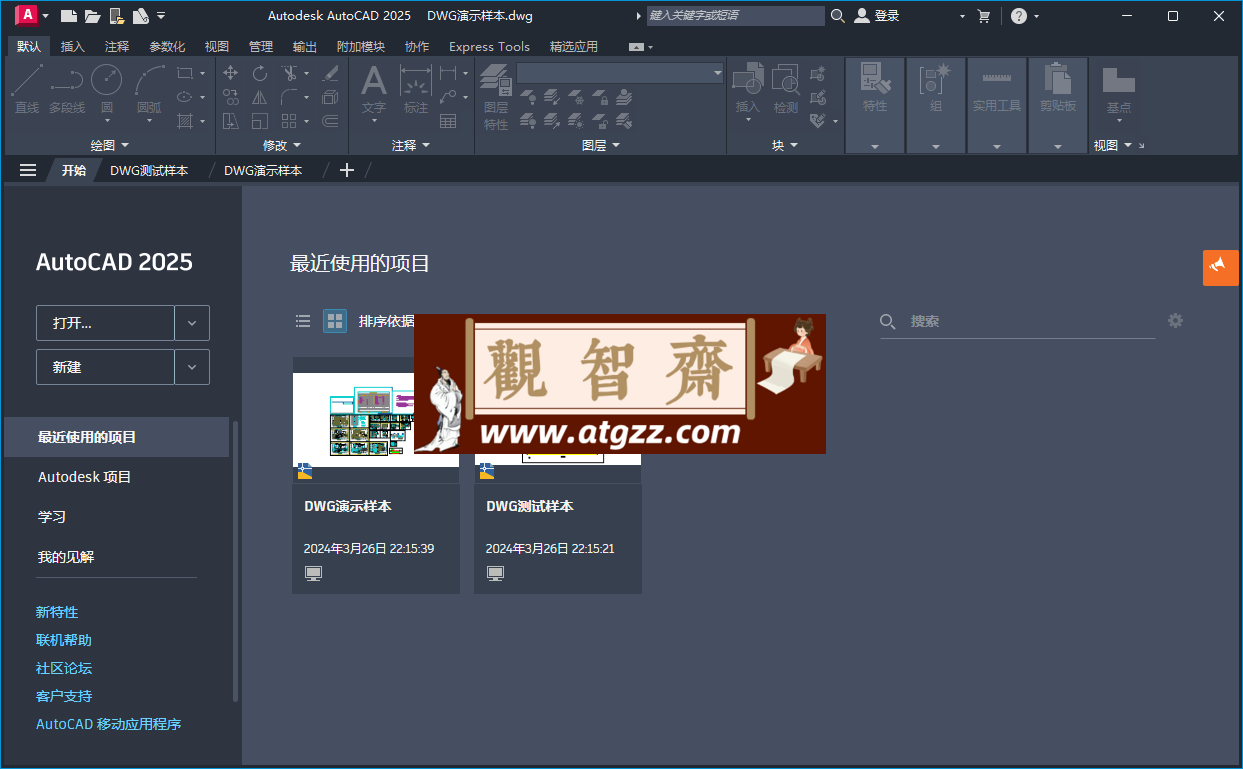Select the Trim scissors tool

click(x=289, y=73)
